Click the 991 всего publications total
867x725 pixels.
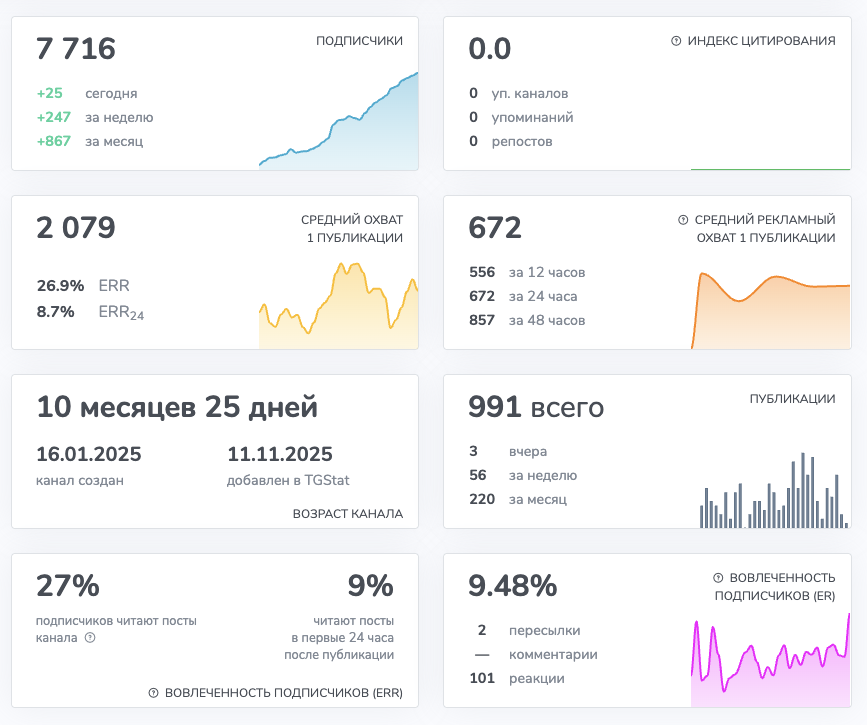pos(536,407)
